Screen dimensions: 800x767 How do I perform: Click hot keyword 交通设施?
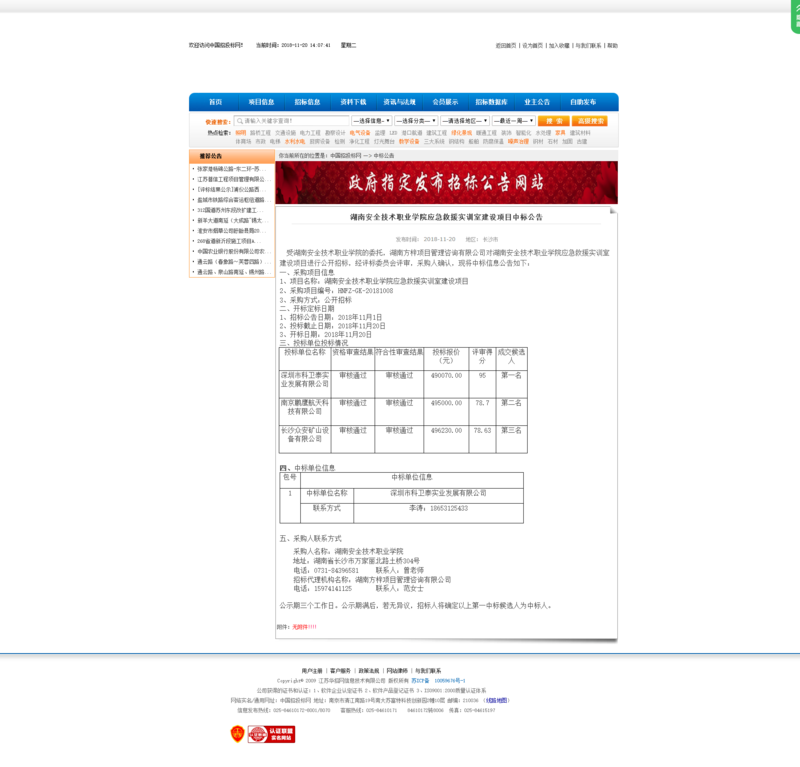[x=285, y=133]
